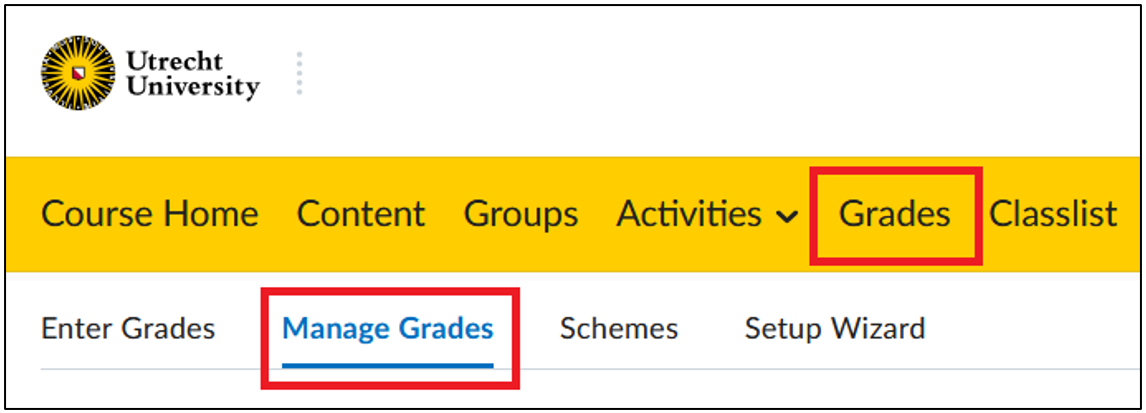The image size is (1146, 413).
Task: Open the Classlist page
Action: pyautogui.click(x=1052, y=214)
